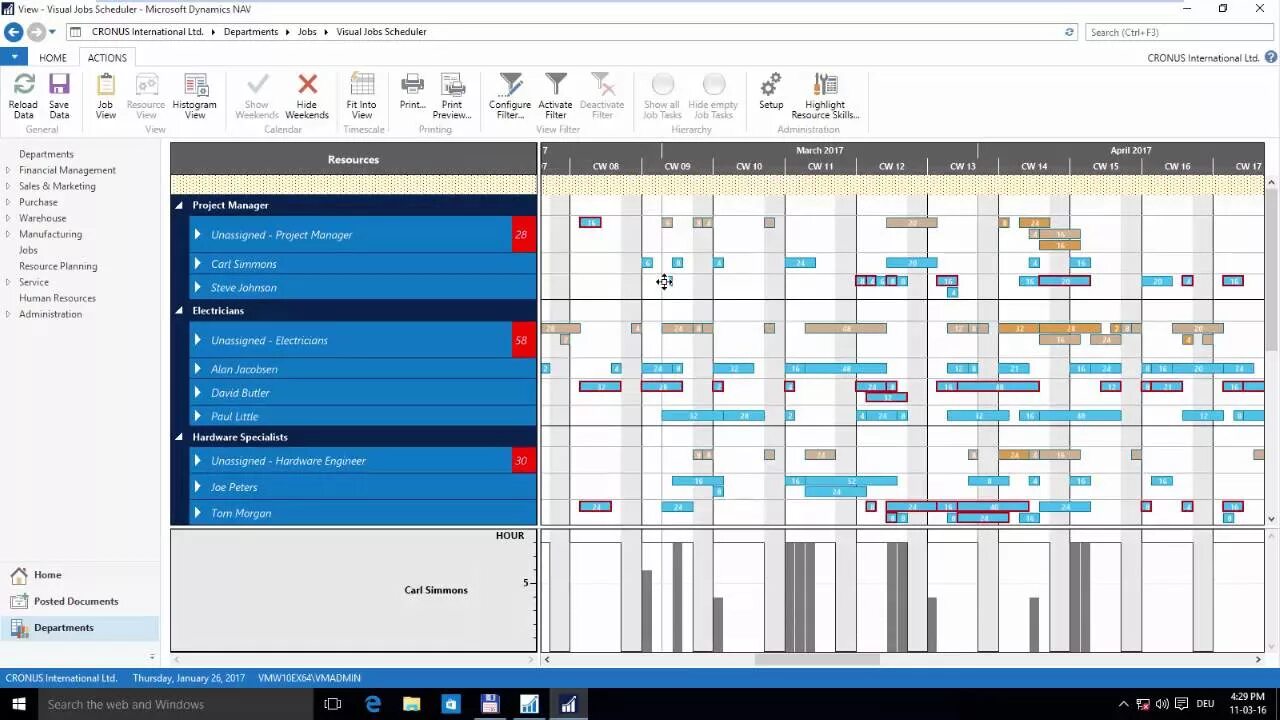Click red 28 indicator for Project Manager

point(523,235)
